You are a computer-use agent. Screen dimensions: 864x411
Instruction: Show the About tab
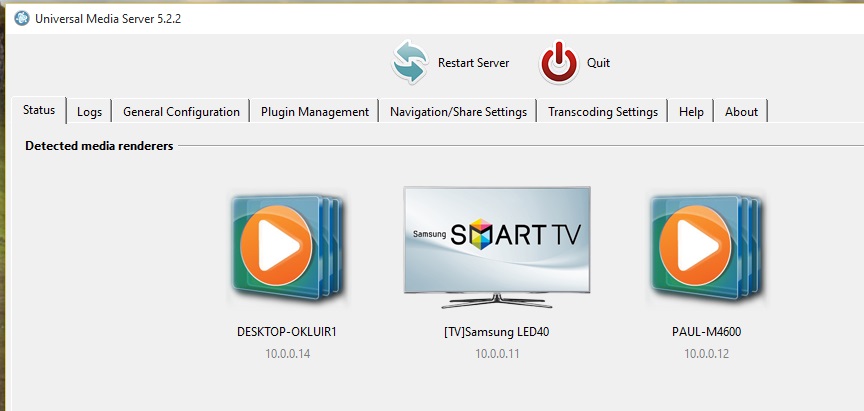(x=741, y=112)
